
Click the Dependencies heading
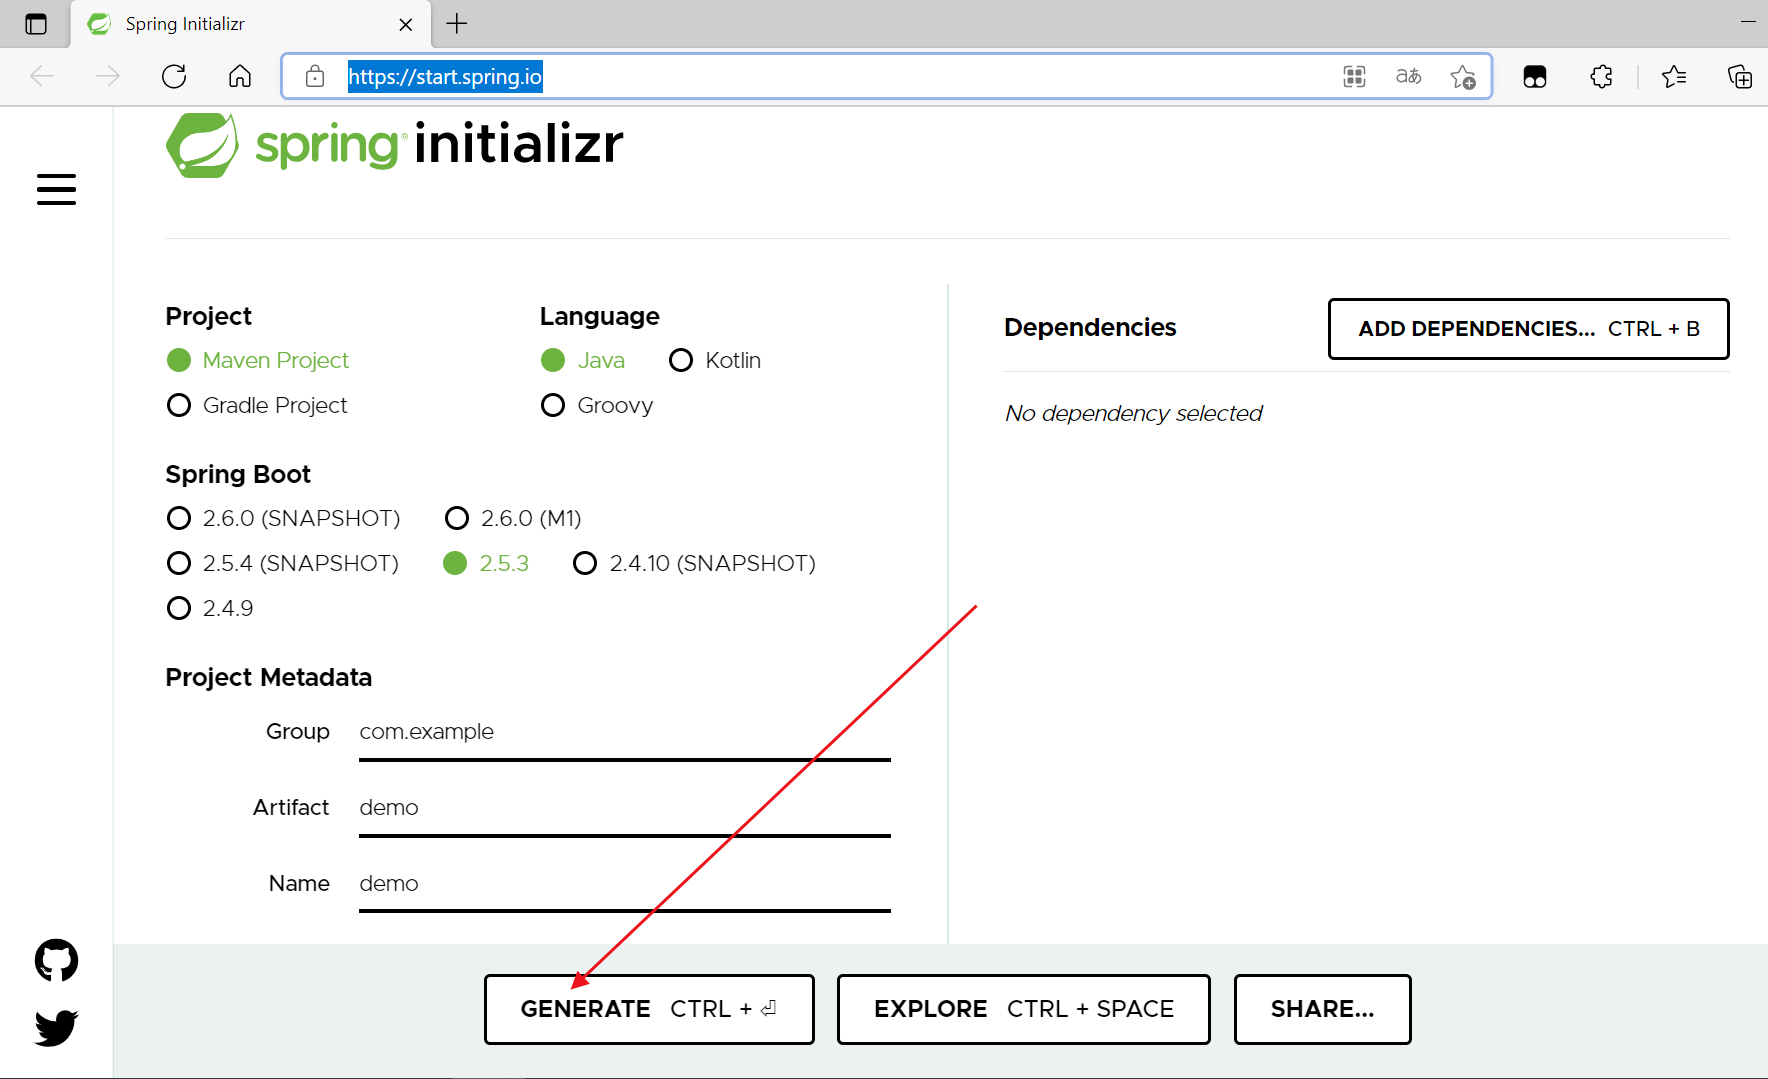pos(1090,327)
